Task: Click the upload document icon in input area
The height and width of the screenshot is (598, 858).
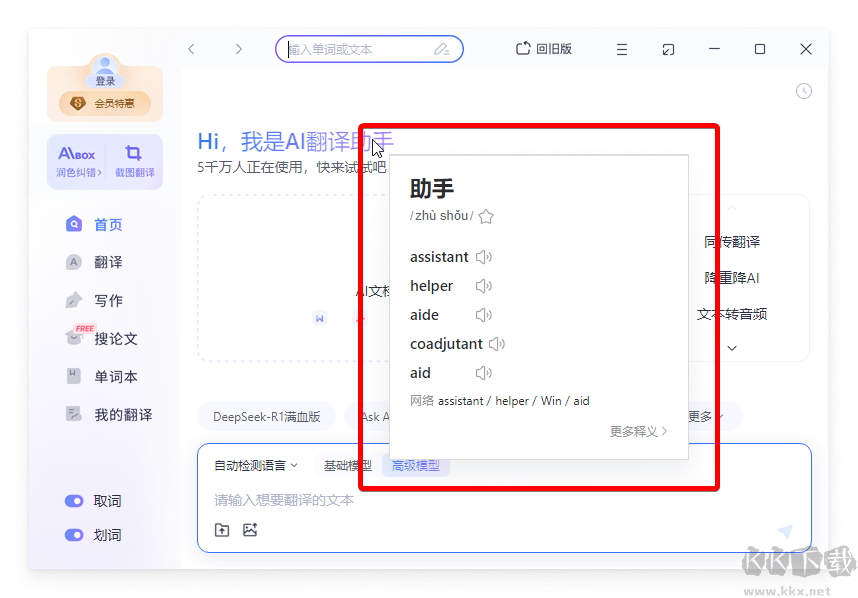Action: [222, 530]
